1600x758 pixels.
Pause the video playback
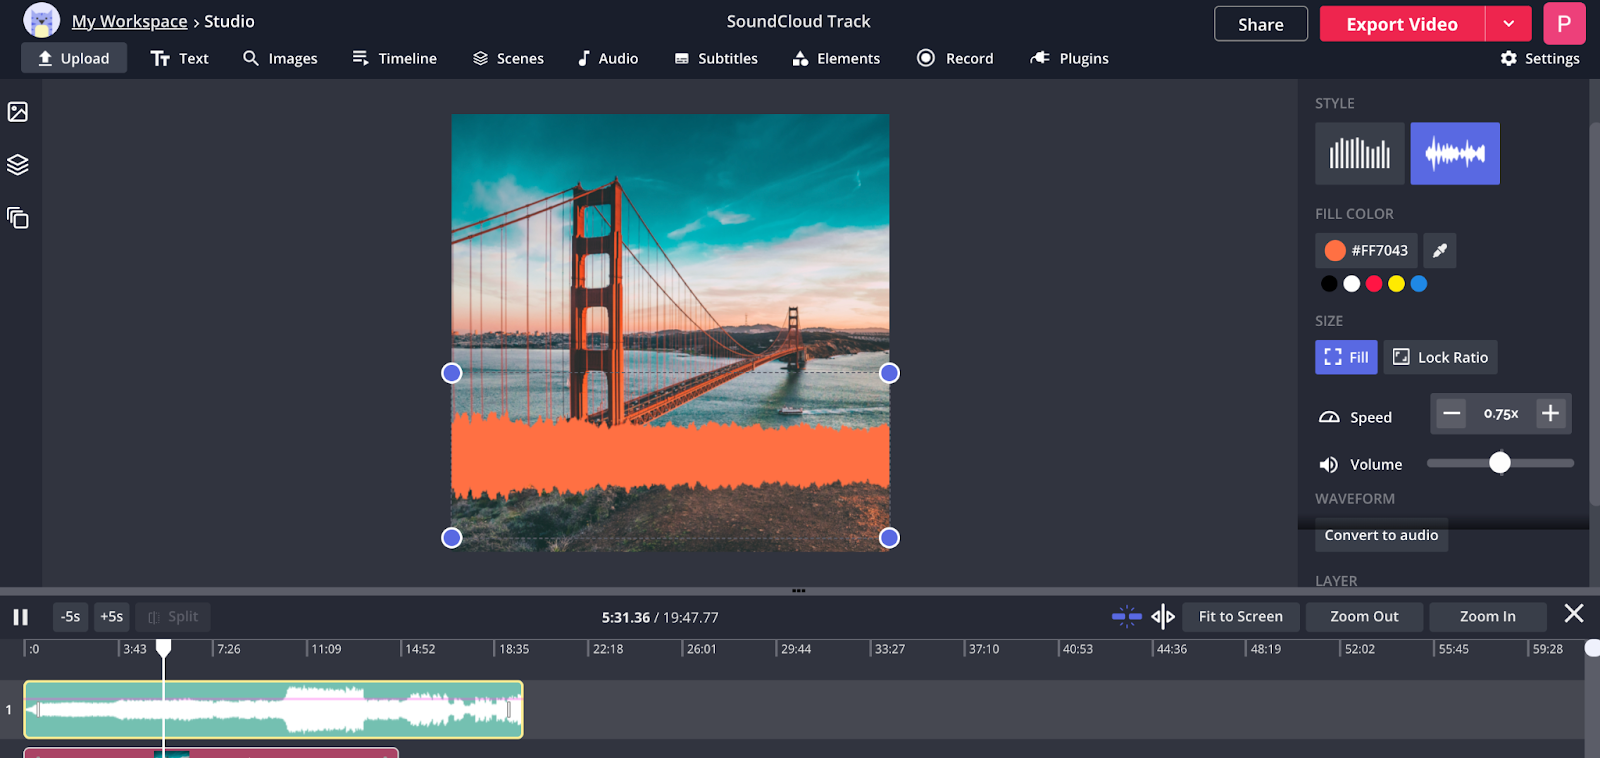[20, 617]
